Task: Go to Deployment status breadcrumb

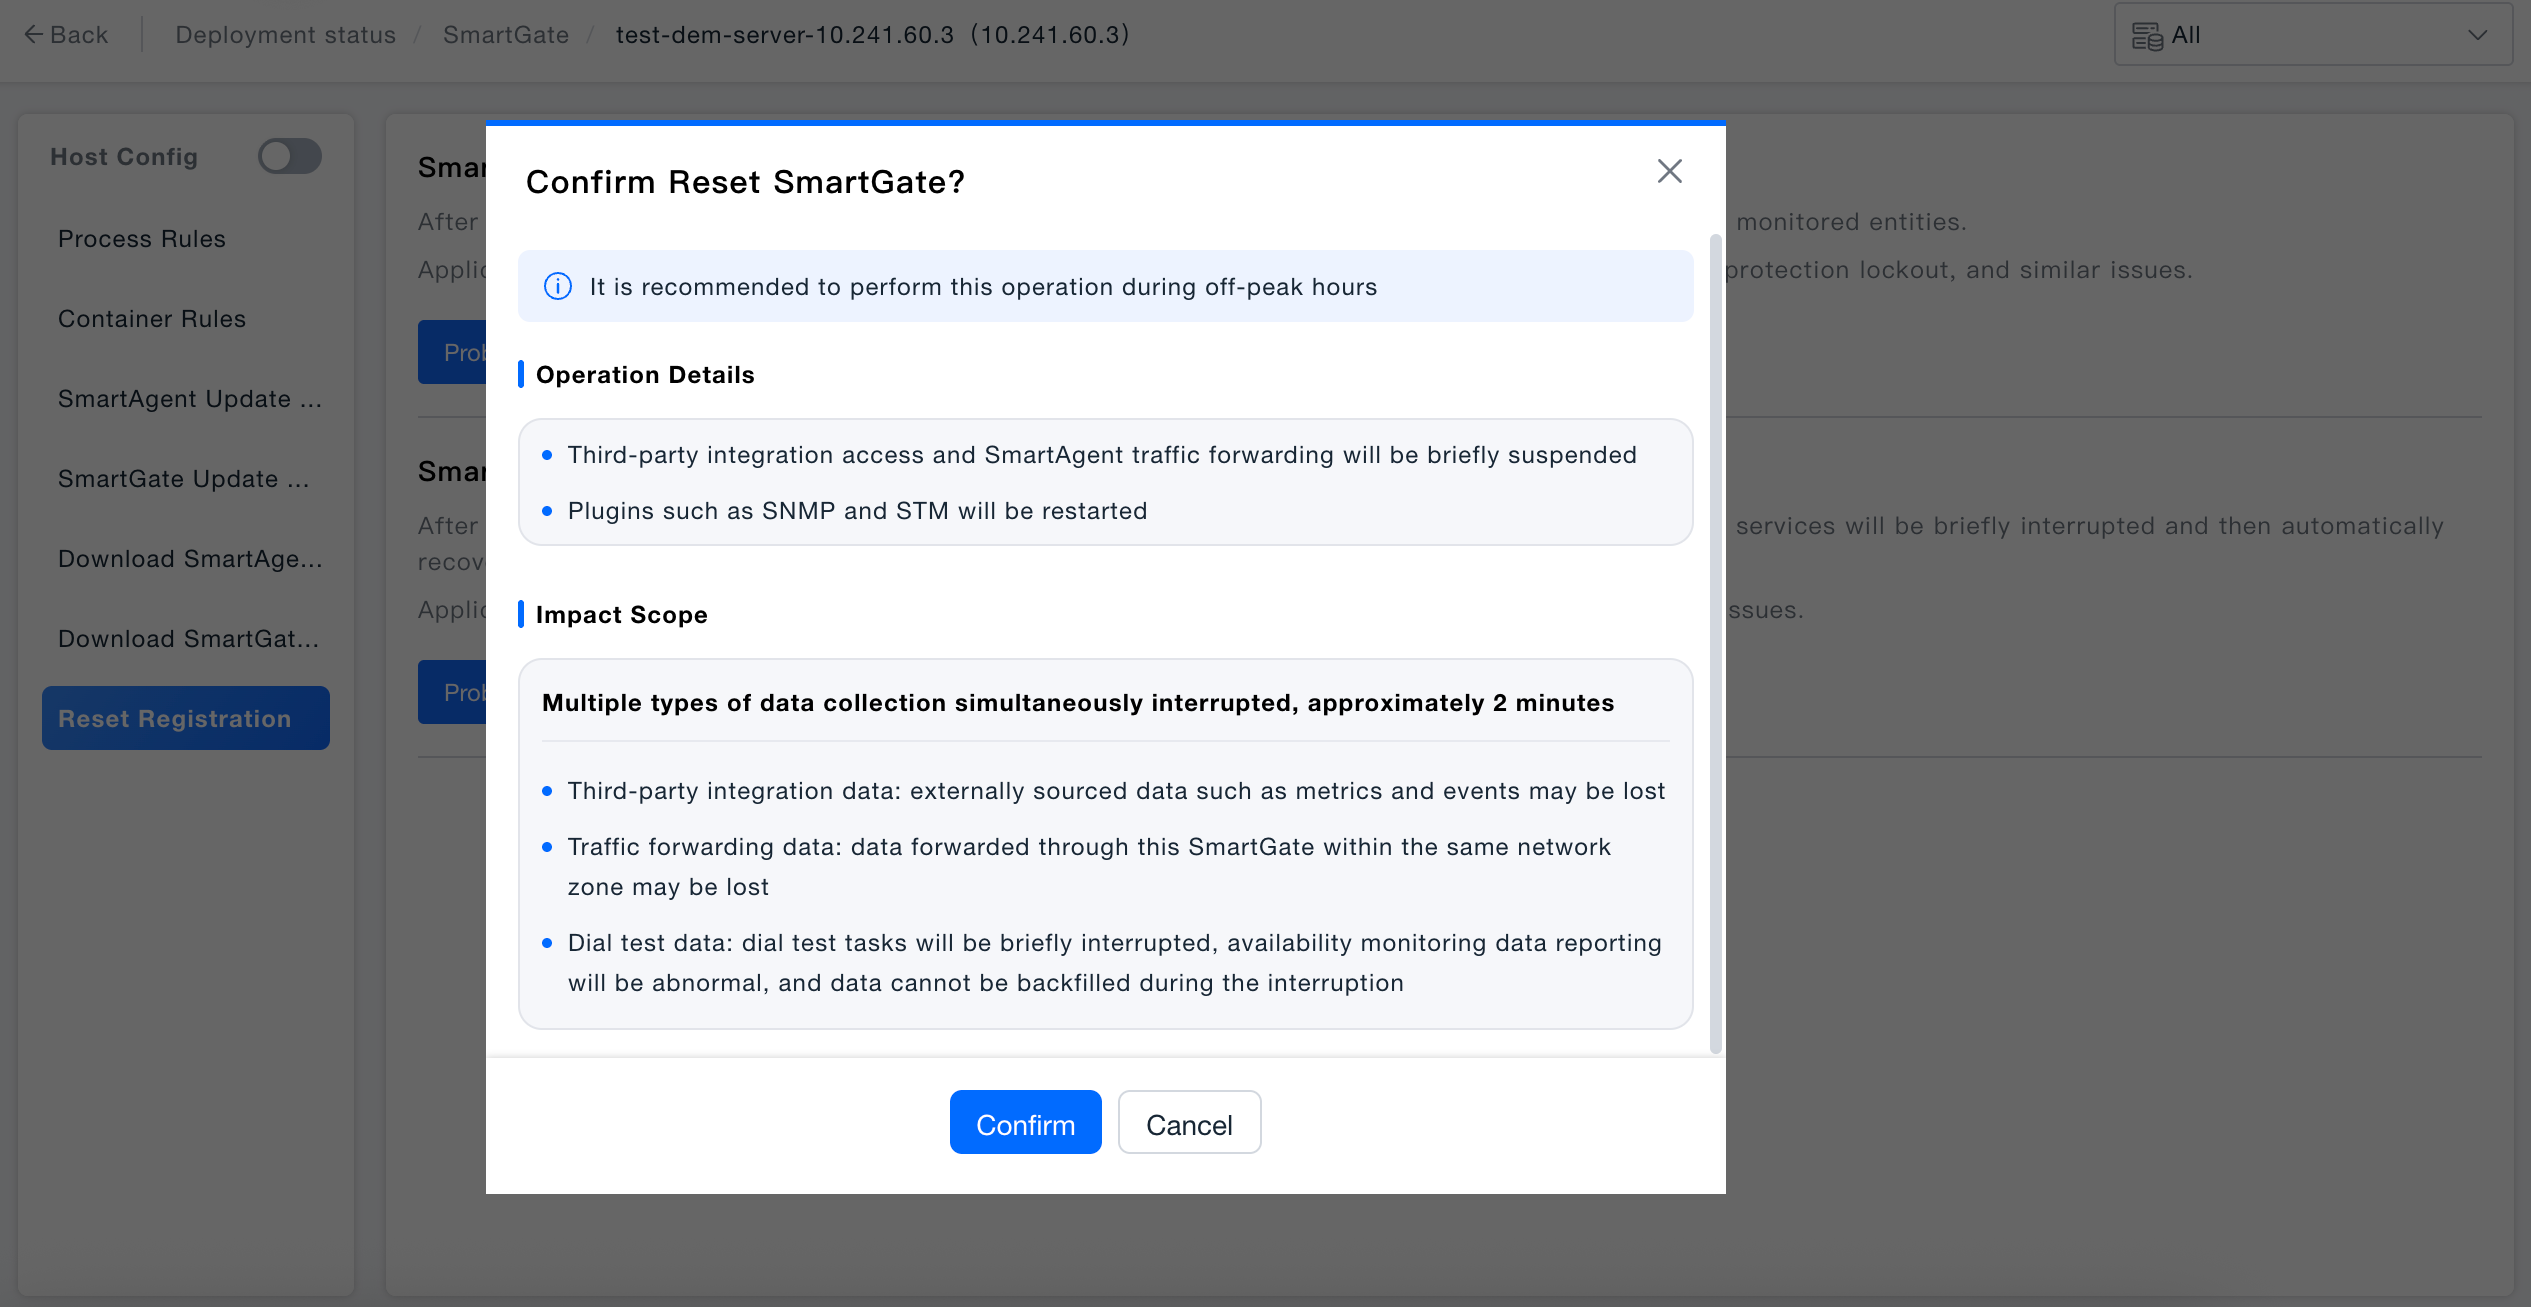Action: (x=286, y=35)
